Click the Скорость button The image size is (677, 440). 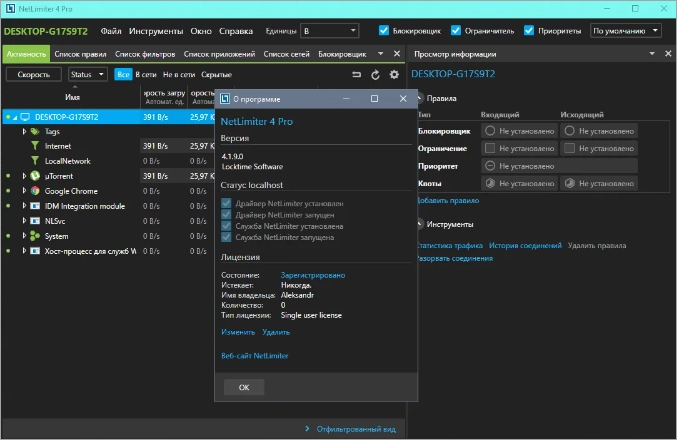point(34,74)
